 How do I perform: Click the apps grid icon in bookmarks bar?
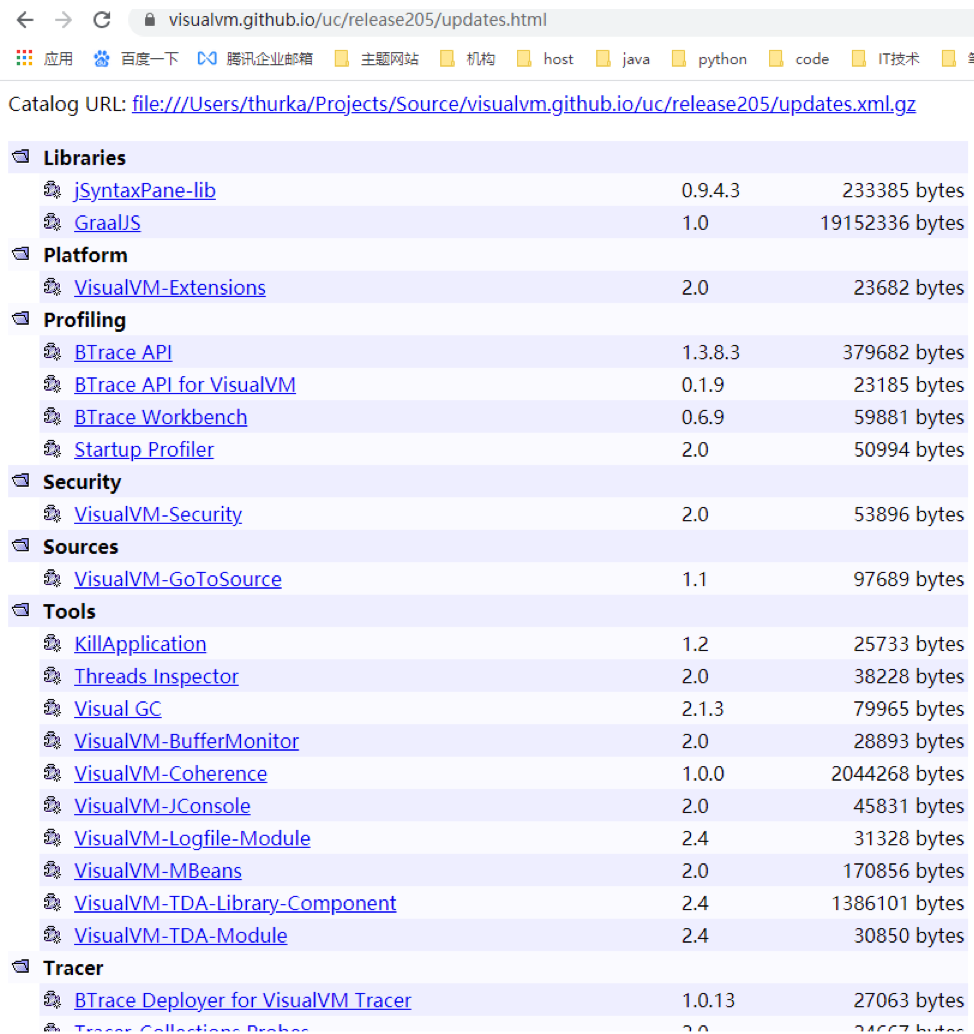(x=24, y=59)
